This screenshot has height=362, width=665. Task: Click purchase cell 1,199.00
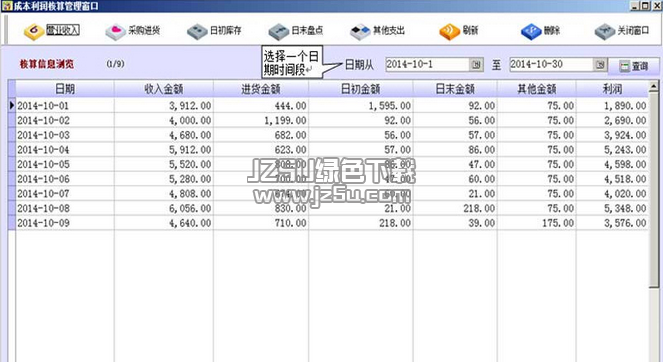(261, 120)
